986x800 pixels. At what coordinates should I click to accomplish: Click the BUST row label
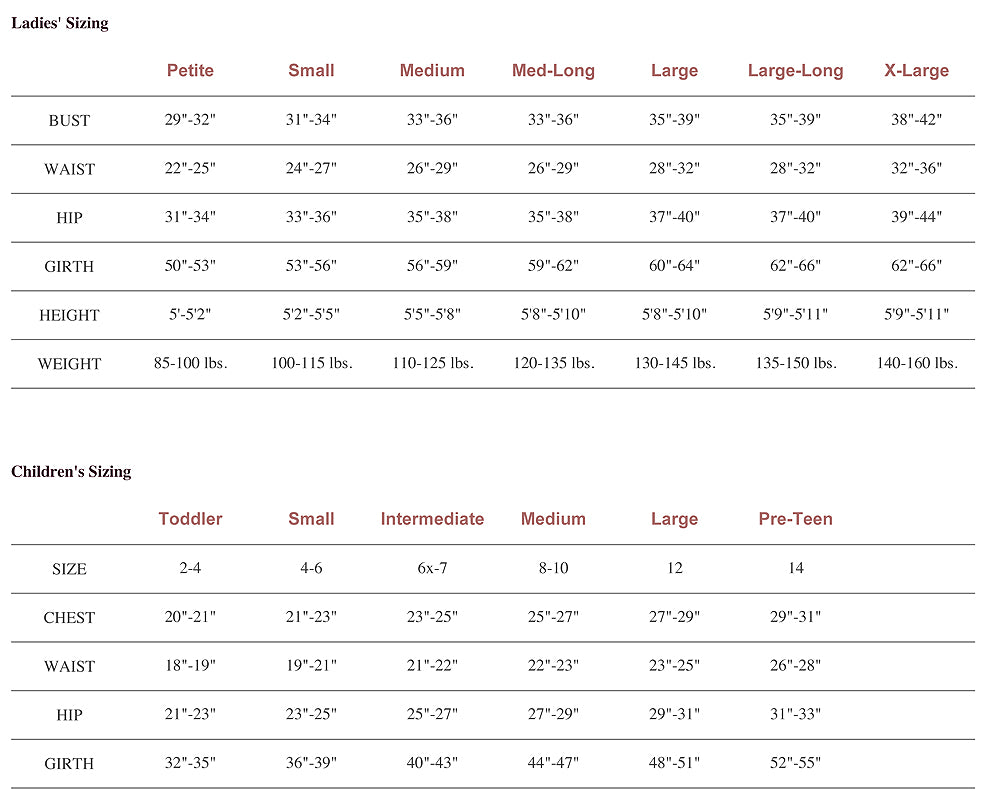tap(69, 121)
